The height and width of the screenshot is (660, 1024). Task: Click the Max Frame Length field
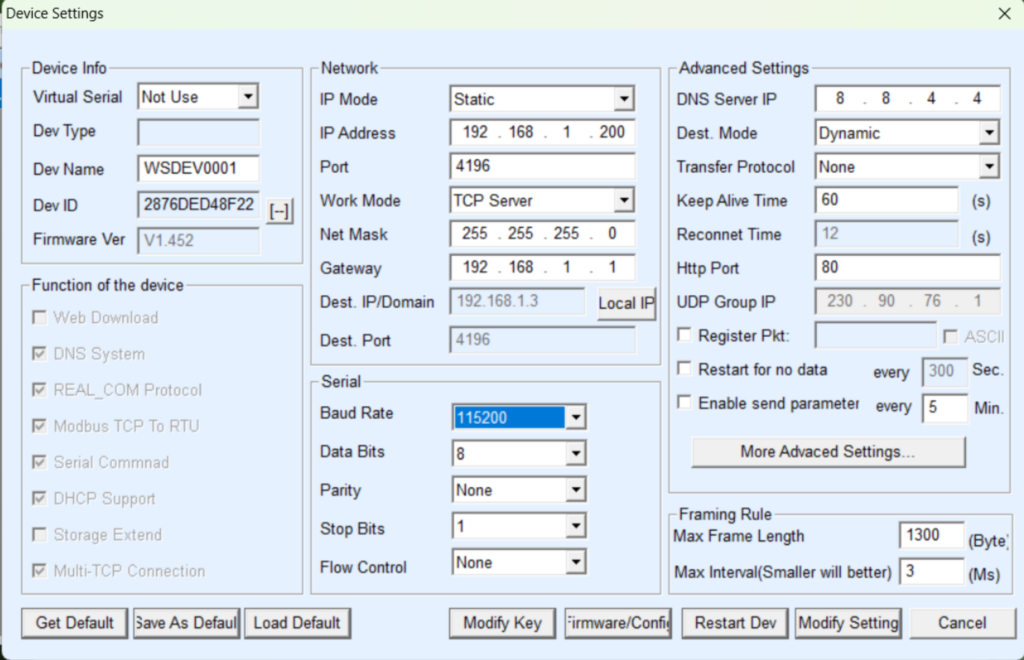[931, 535]
